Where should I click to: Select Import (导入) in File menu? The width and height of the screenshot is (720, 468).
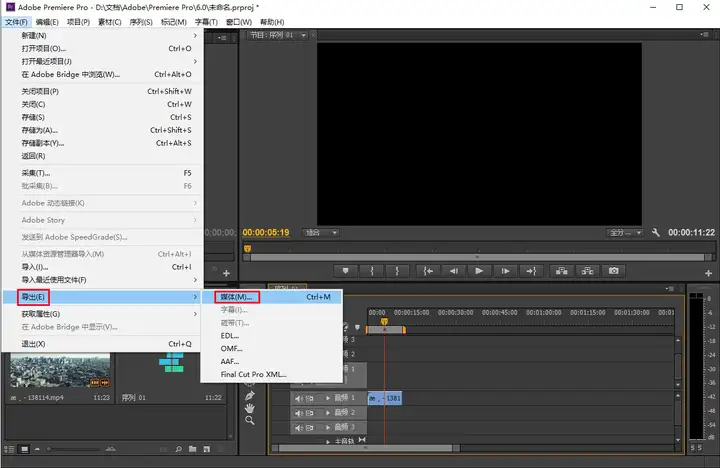(x=103, y=267)
